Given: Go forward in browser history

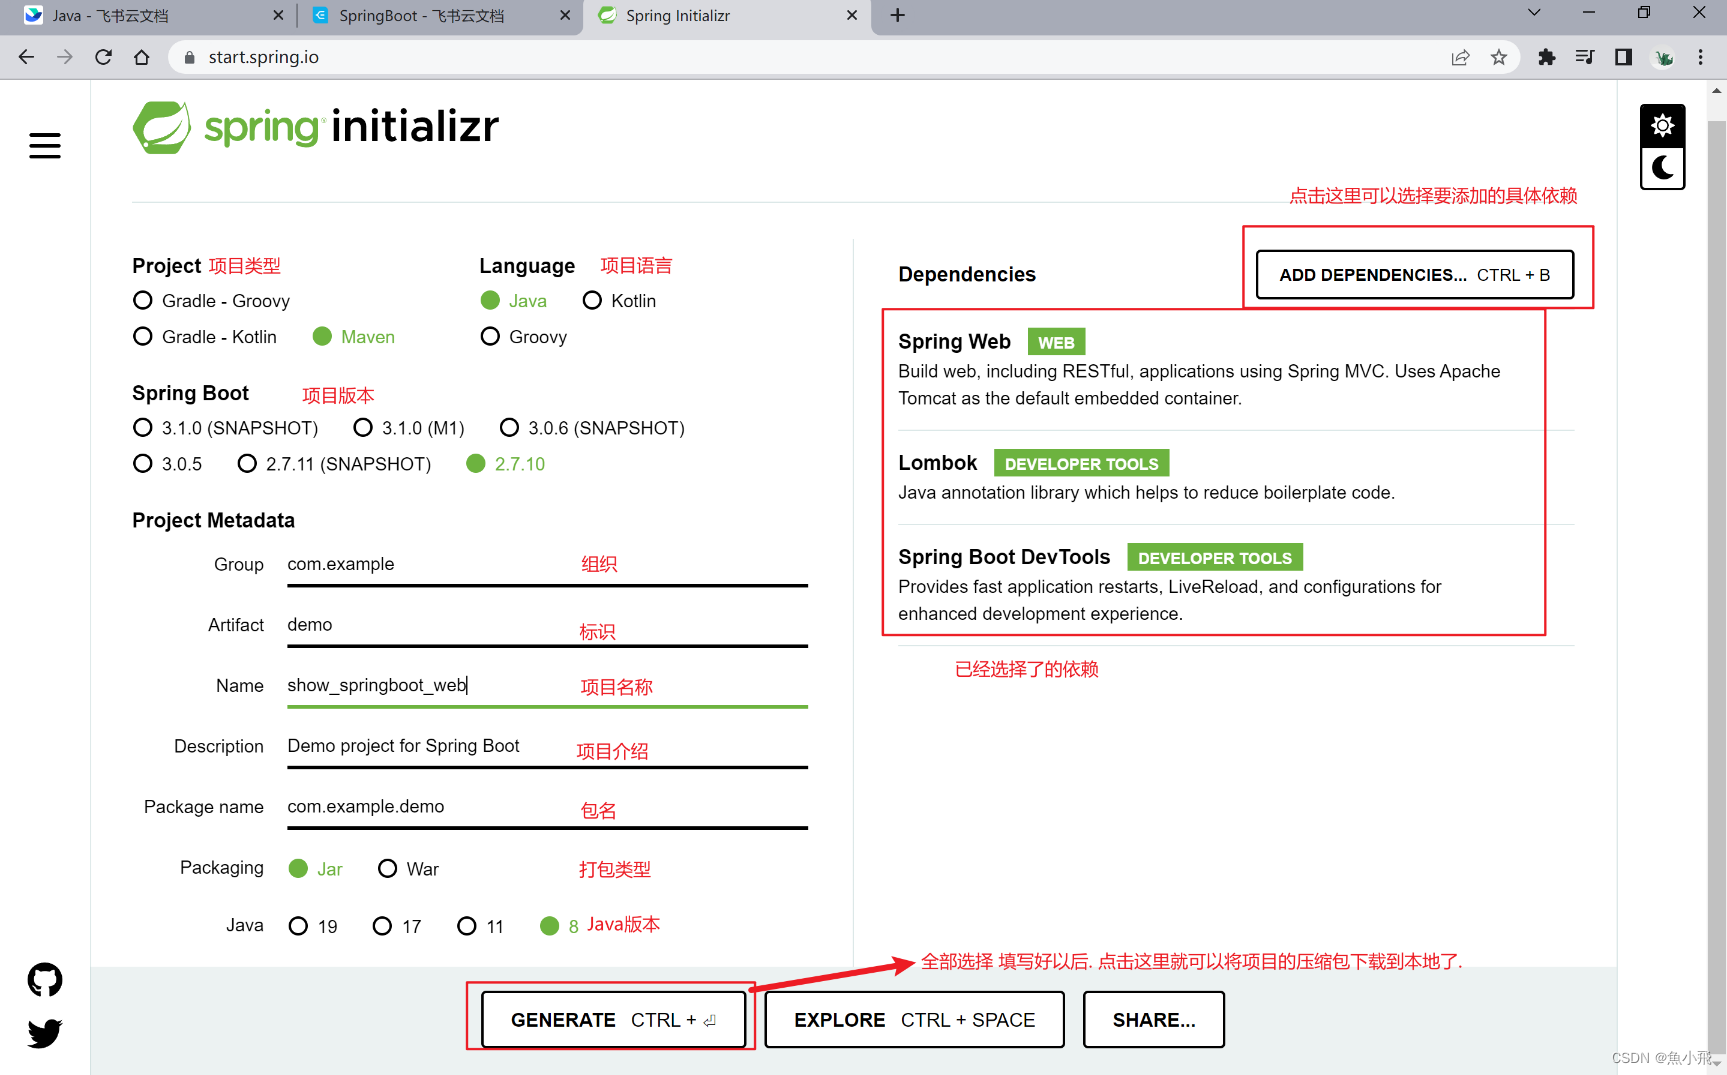Looking at the screenshot, I should click(x=65, y=57).
